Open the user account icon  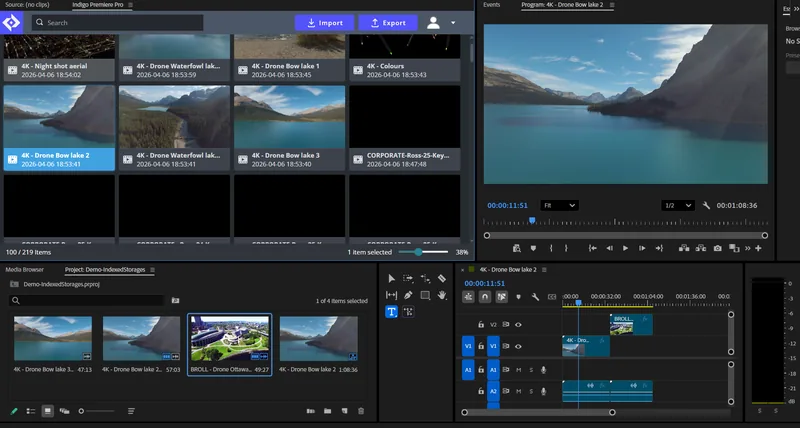click(433, 22)
